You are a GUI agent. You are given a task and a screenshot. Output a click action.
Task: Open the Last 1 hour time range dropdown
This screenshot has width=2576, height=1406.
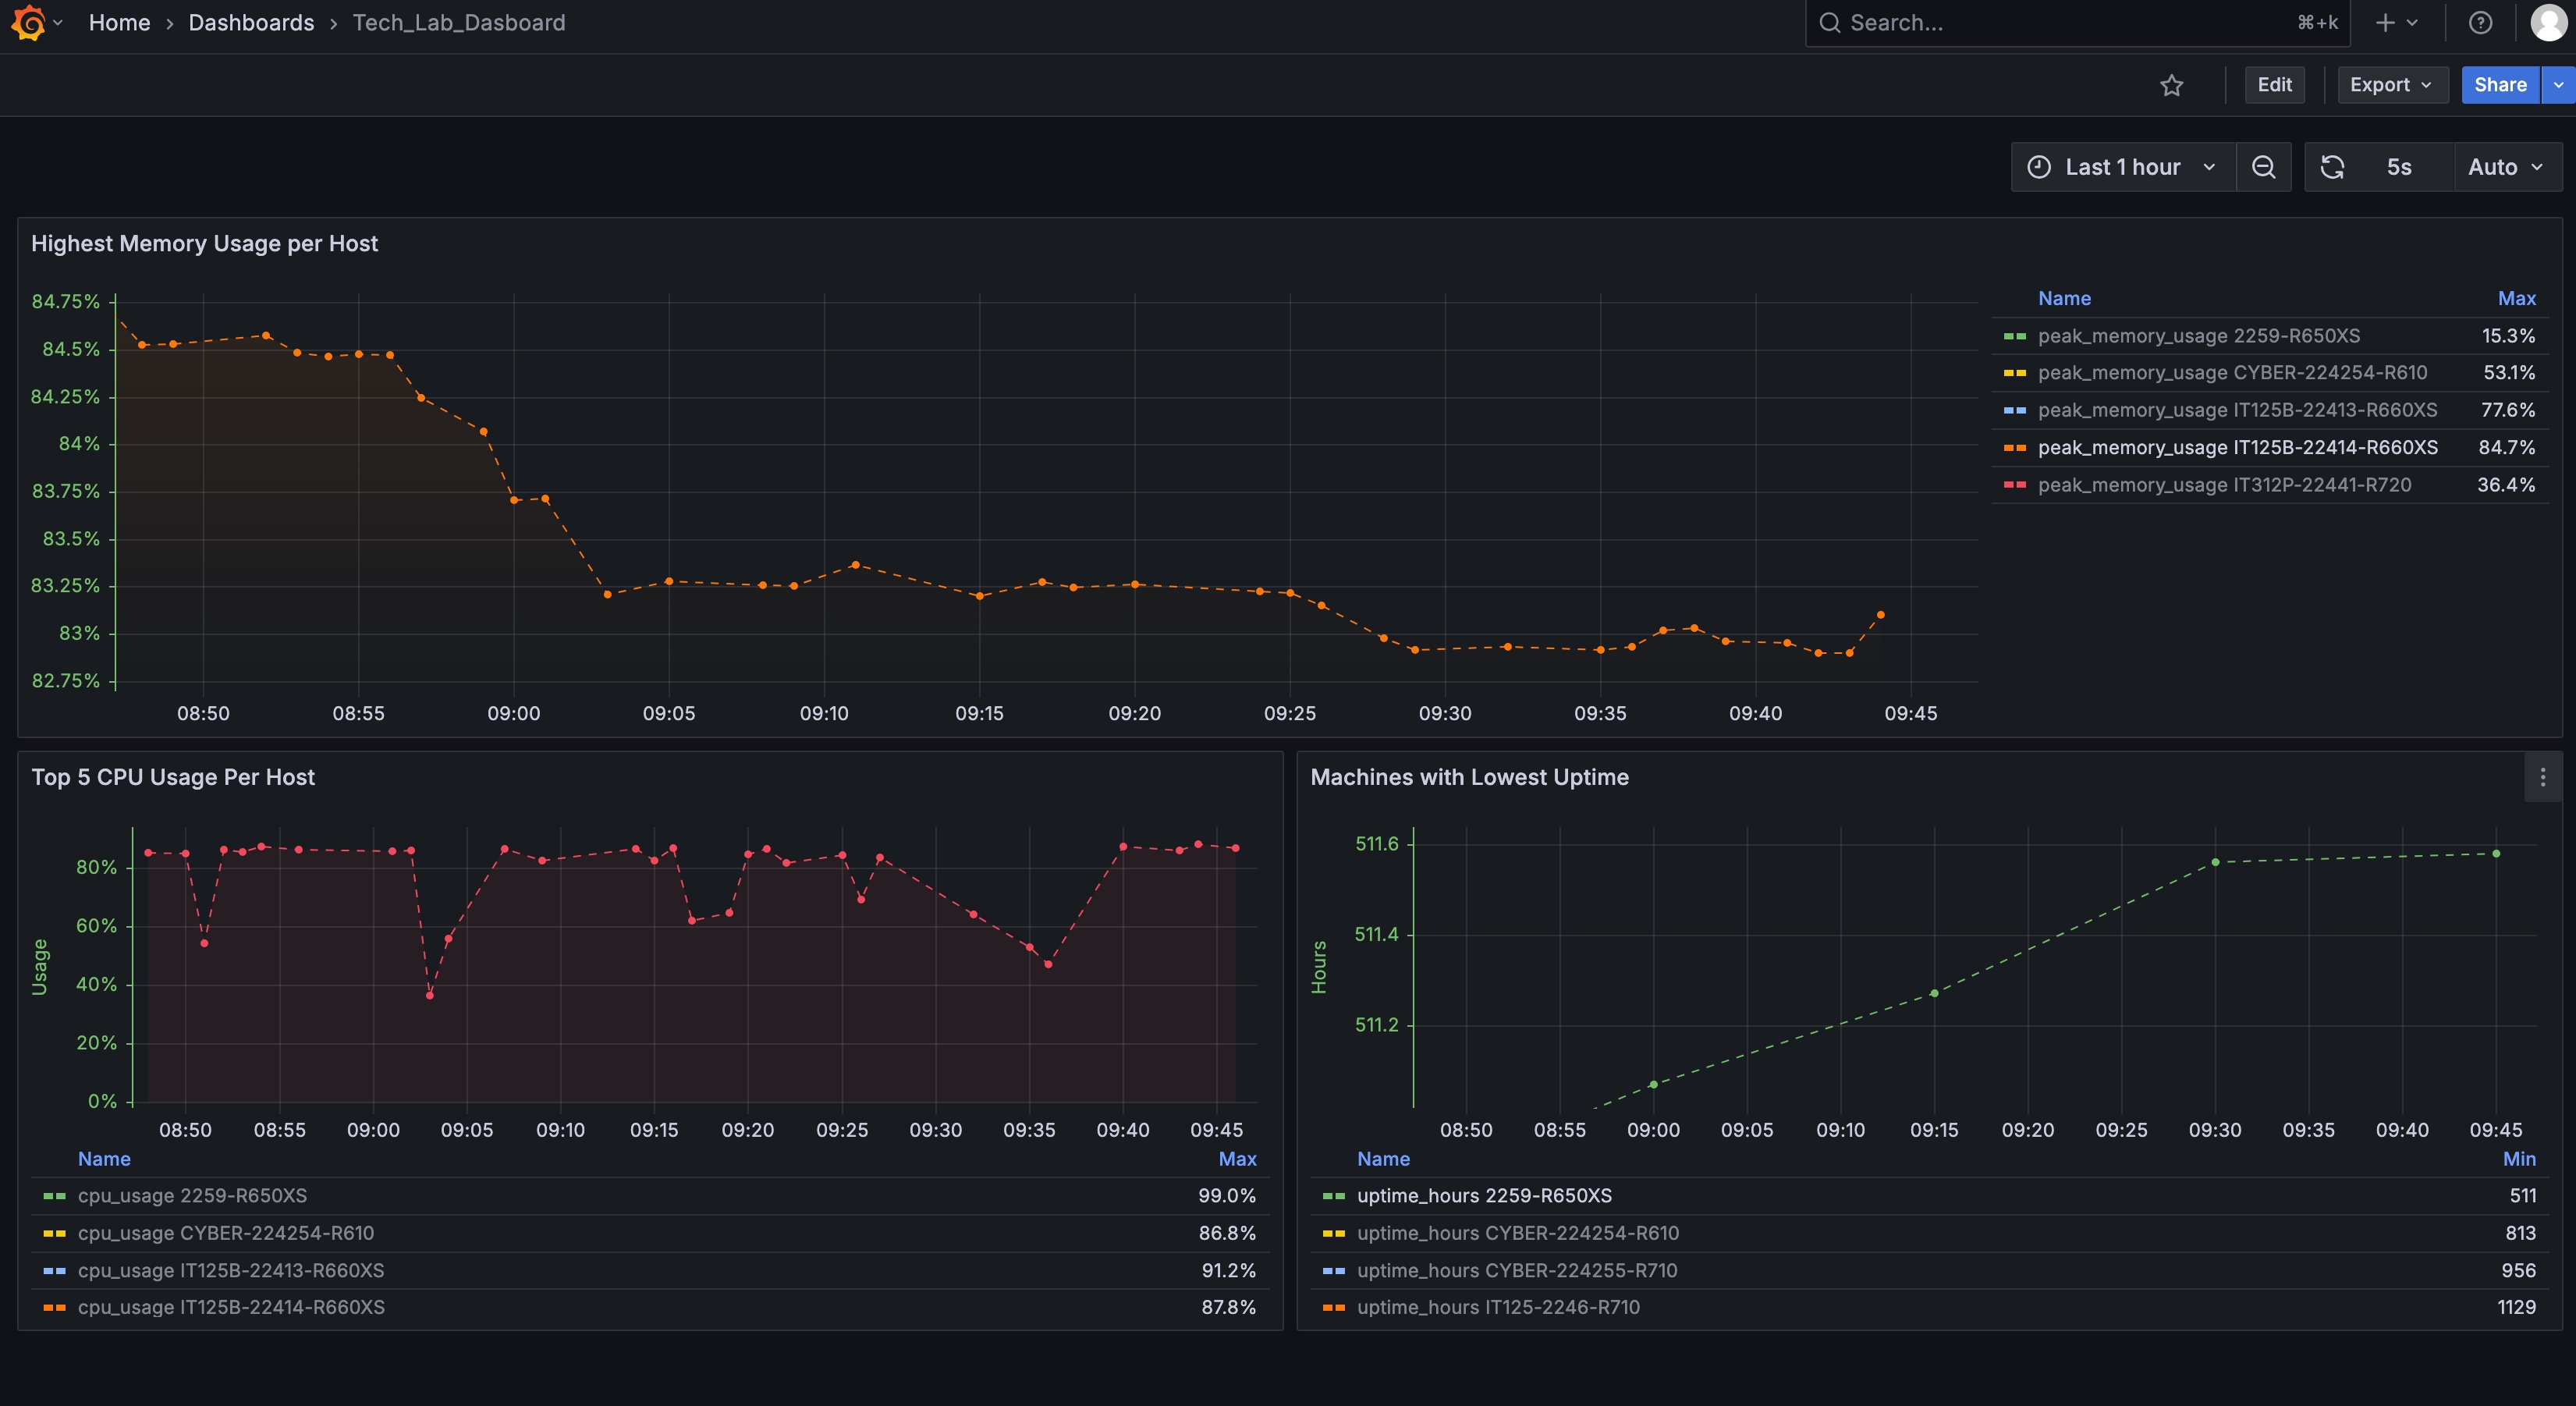pos(2122,167)
